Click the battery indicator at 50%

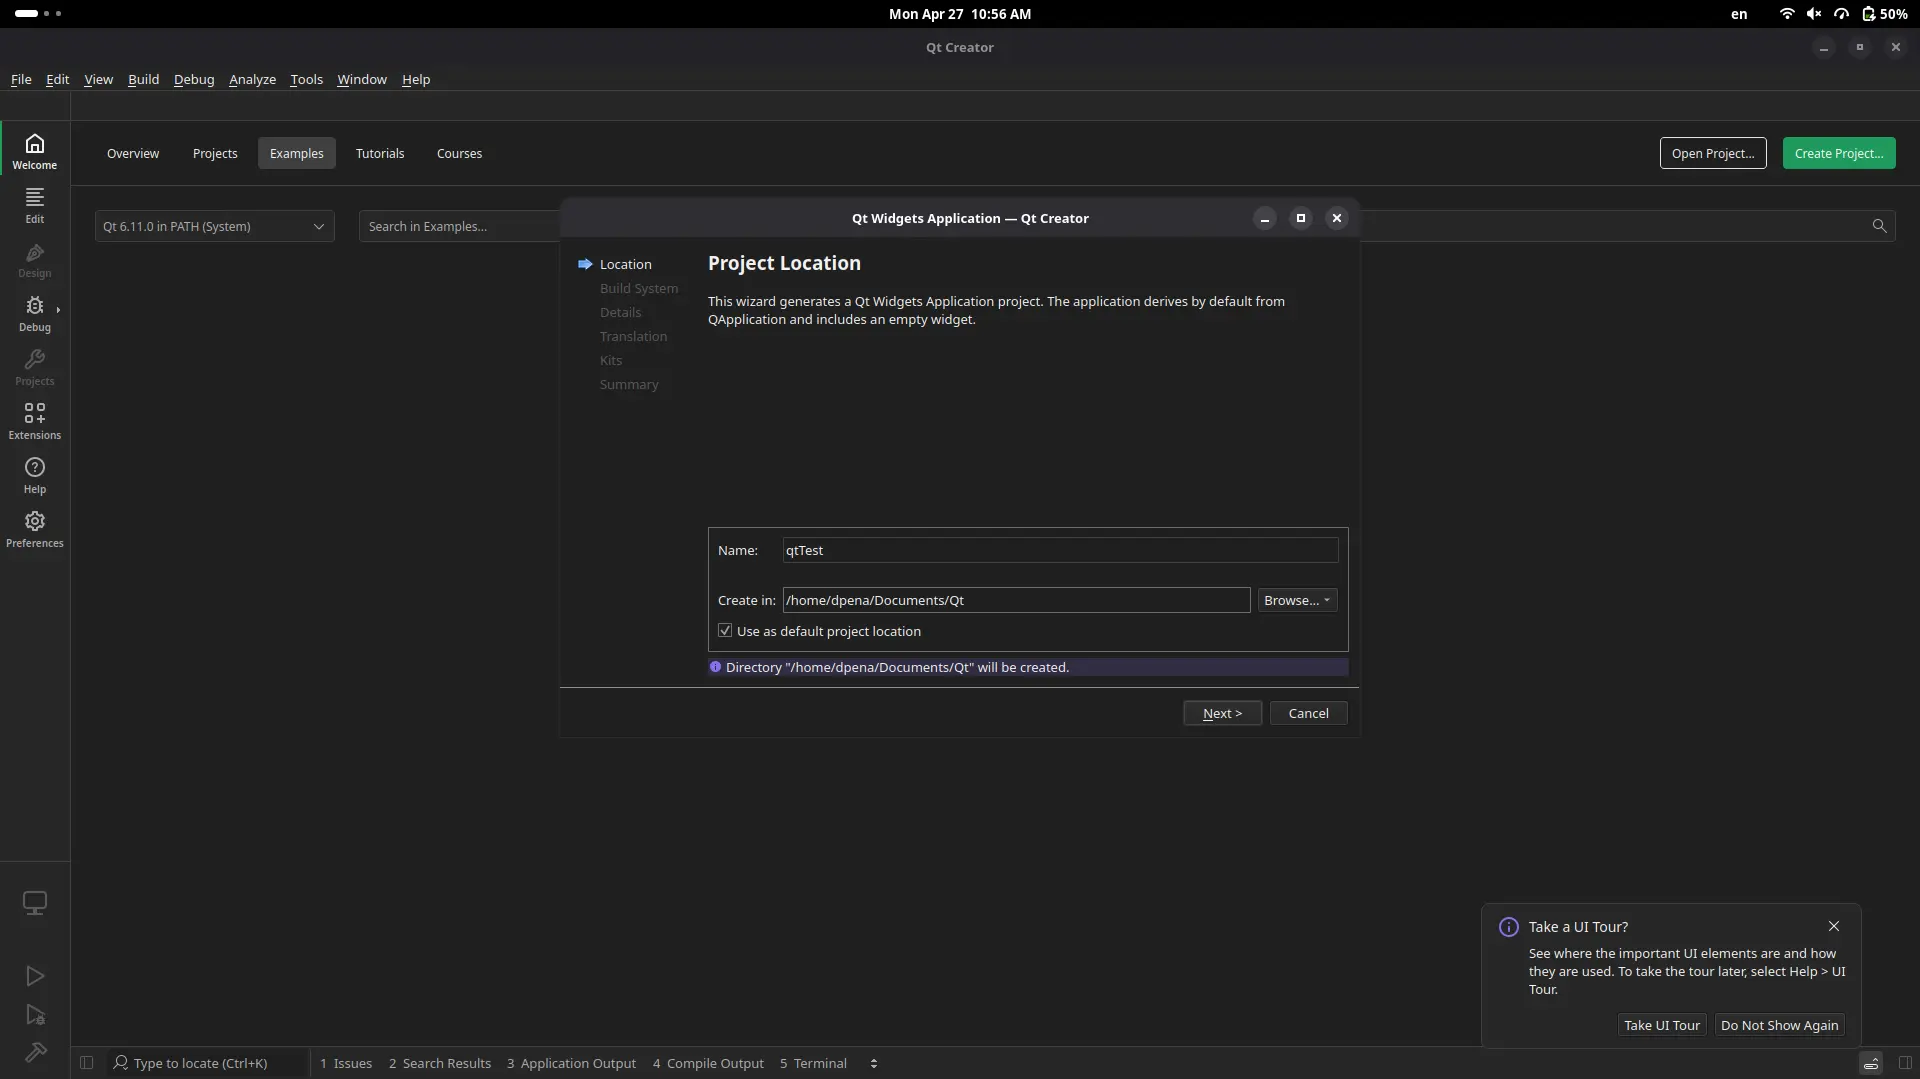[1884, 14]
